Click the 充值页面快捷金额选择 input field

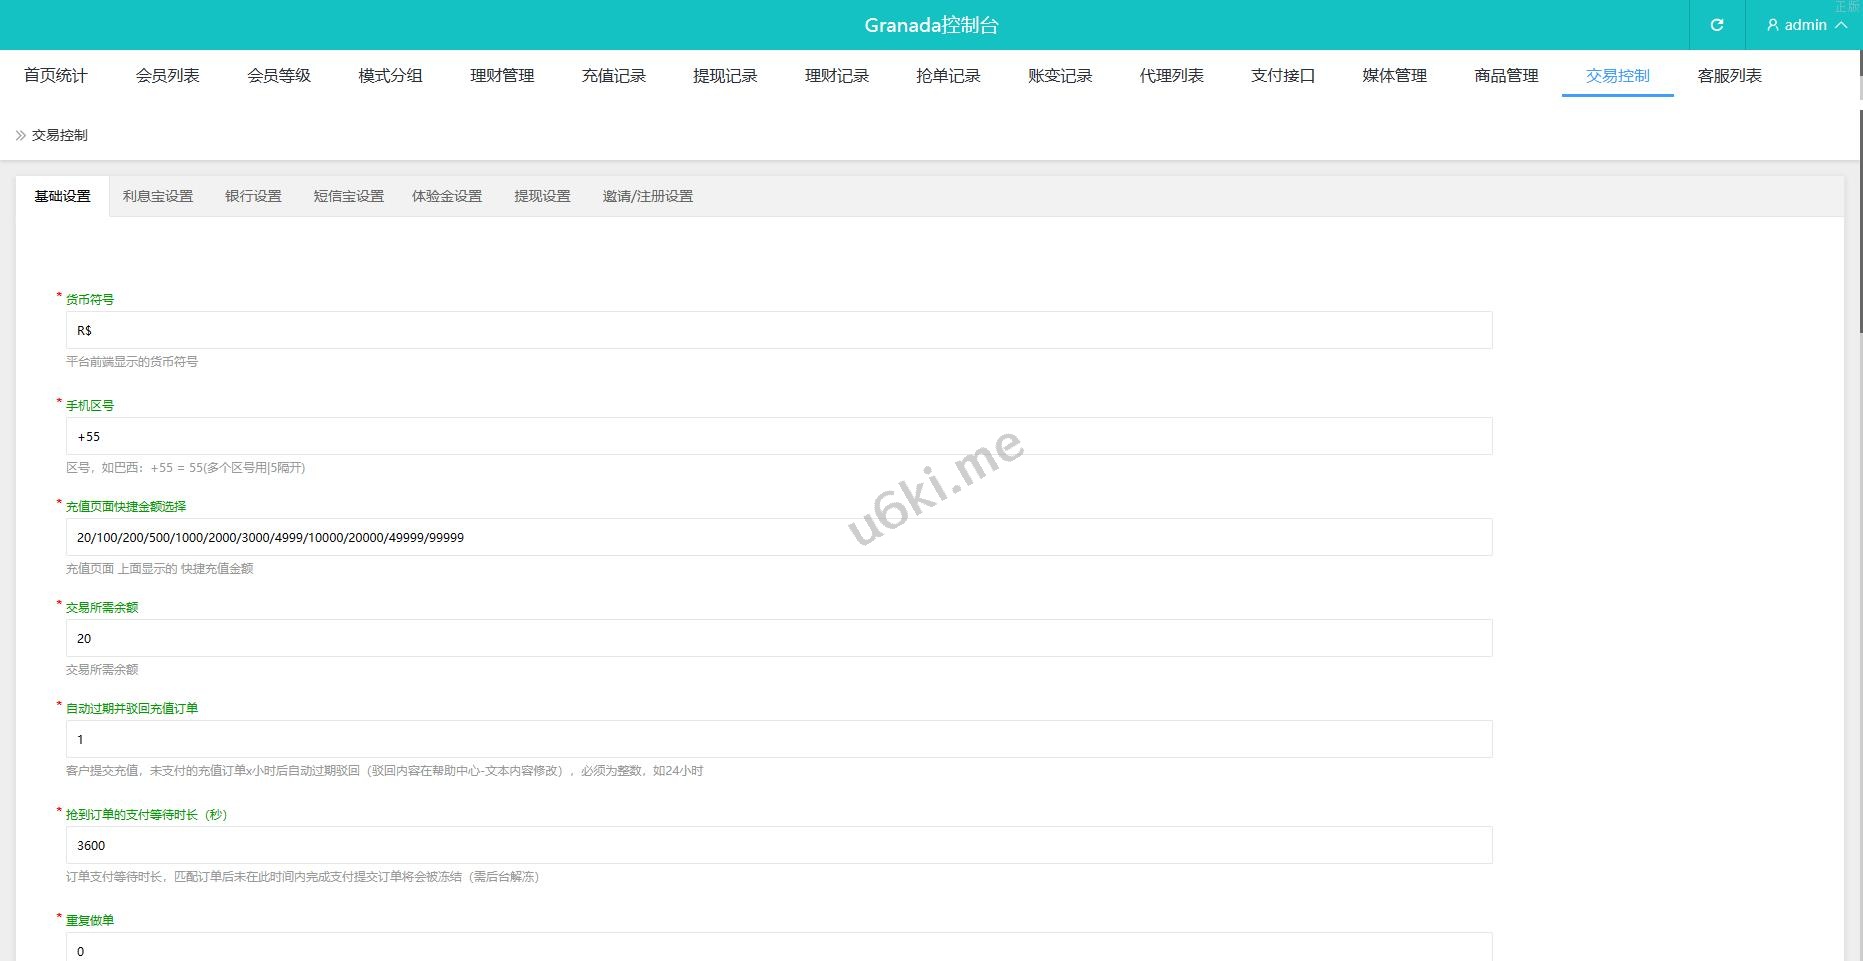pyautogui.click(x=778, y=537)
